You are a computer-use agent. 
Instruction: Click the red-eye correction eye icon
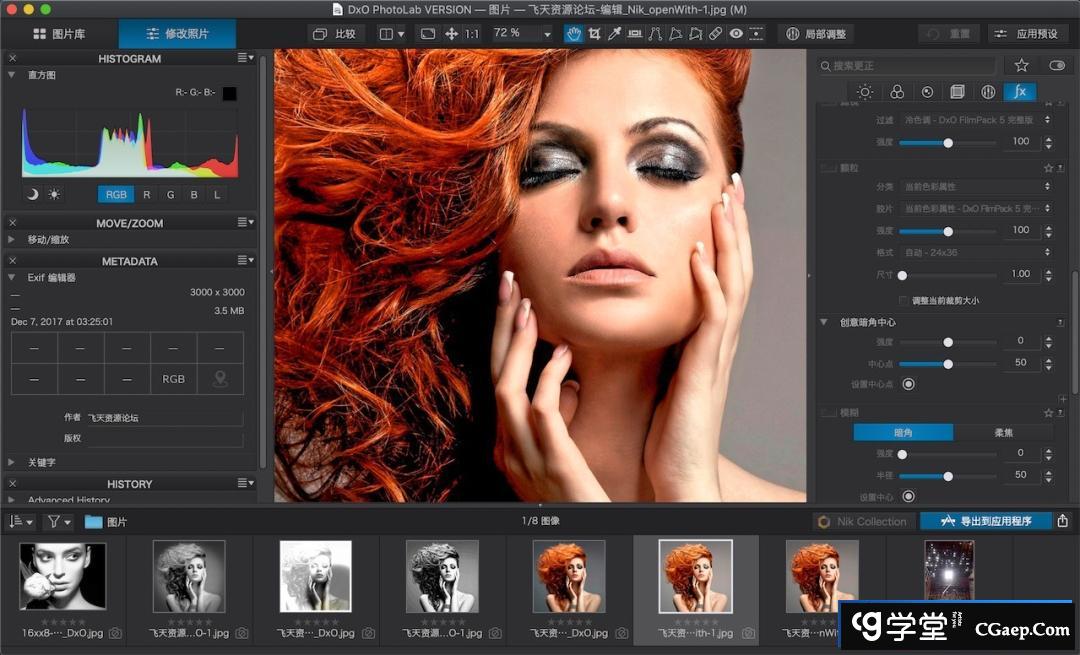pyautogui.click(x=736, y=34)
